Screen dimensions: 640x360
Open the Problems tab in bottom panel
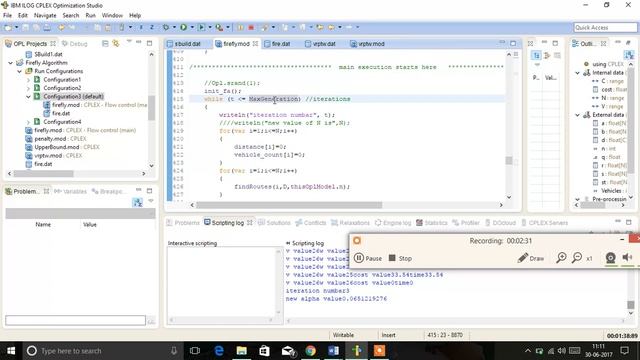(x=183, y=223)
